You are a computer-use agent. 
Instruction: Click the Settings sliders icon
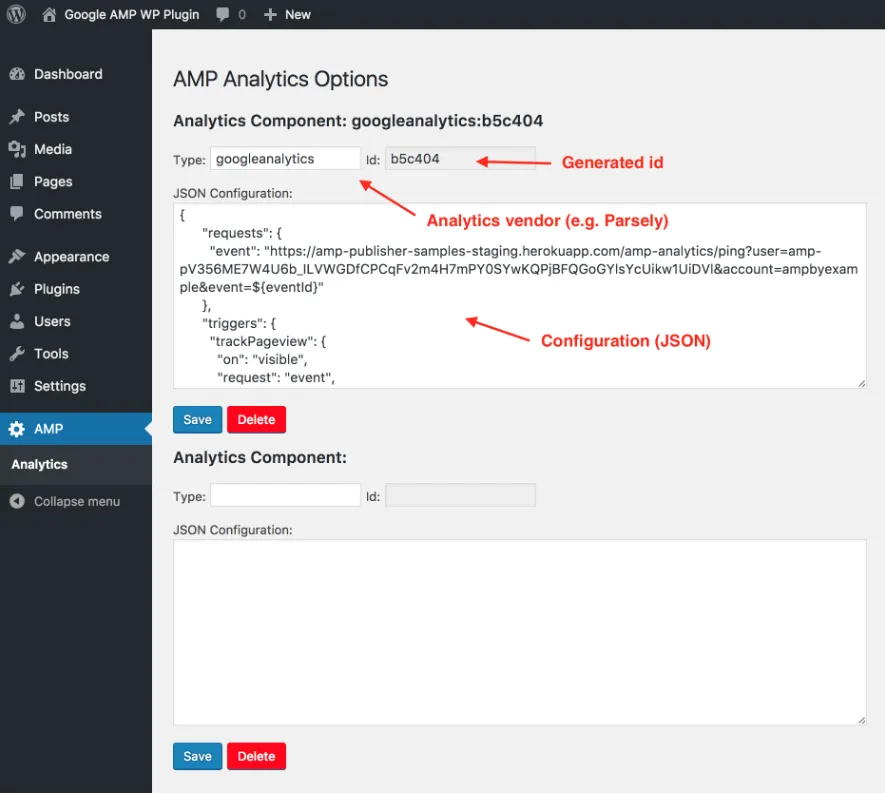point(17,386)
